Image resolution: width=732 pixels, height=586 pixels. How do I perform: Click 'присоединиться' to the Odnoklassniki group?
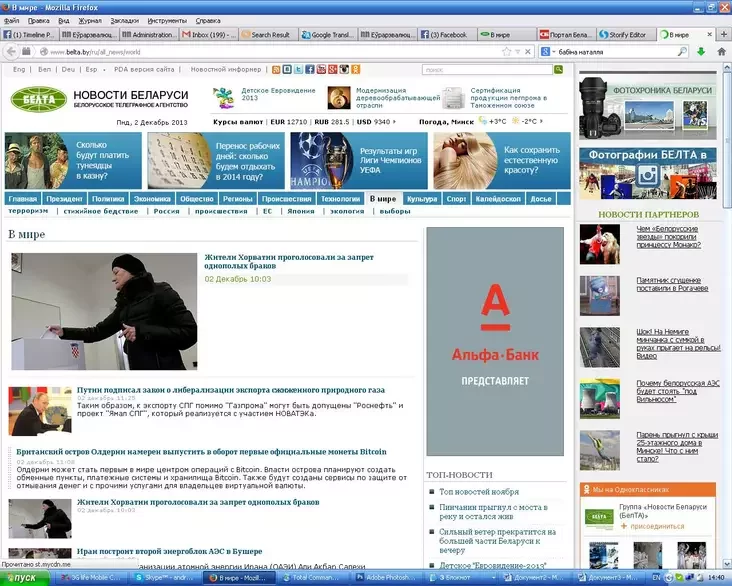click(x=657, y=526)
